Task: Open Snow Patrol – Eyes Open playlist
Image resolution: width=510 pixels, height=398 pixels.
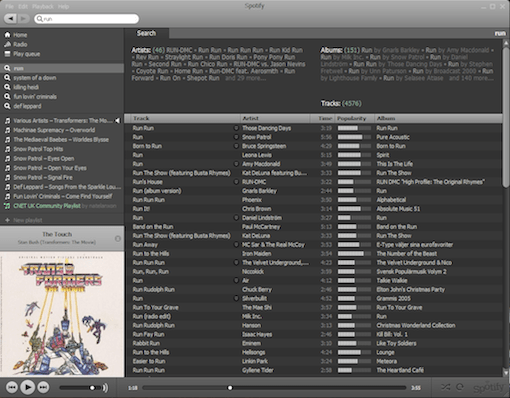Action: [44, 158]
